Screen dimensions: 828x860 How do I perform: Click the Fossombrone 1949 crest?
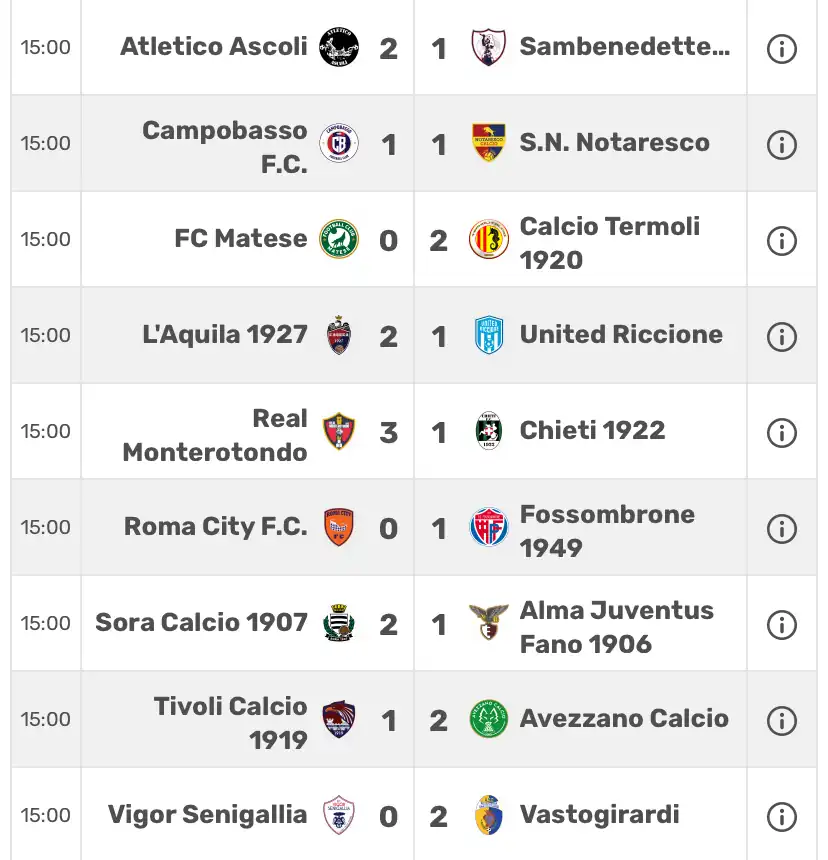coord(489,527)
